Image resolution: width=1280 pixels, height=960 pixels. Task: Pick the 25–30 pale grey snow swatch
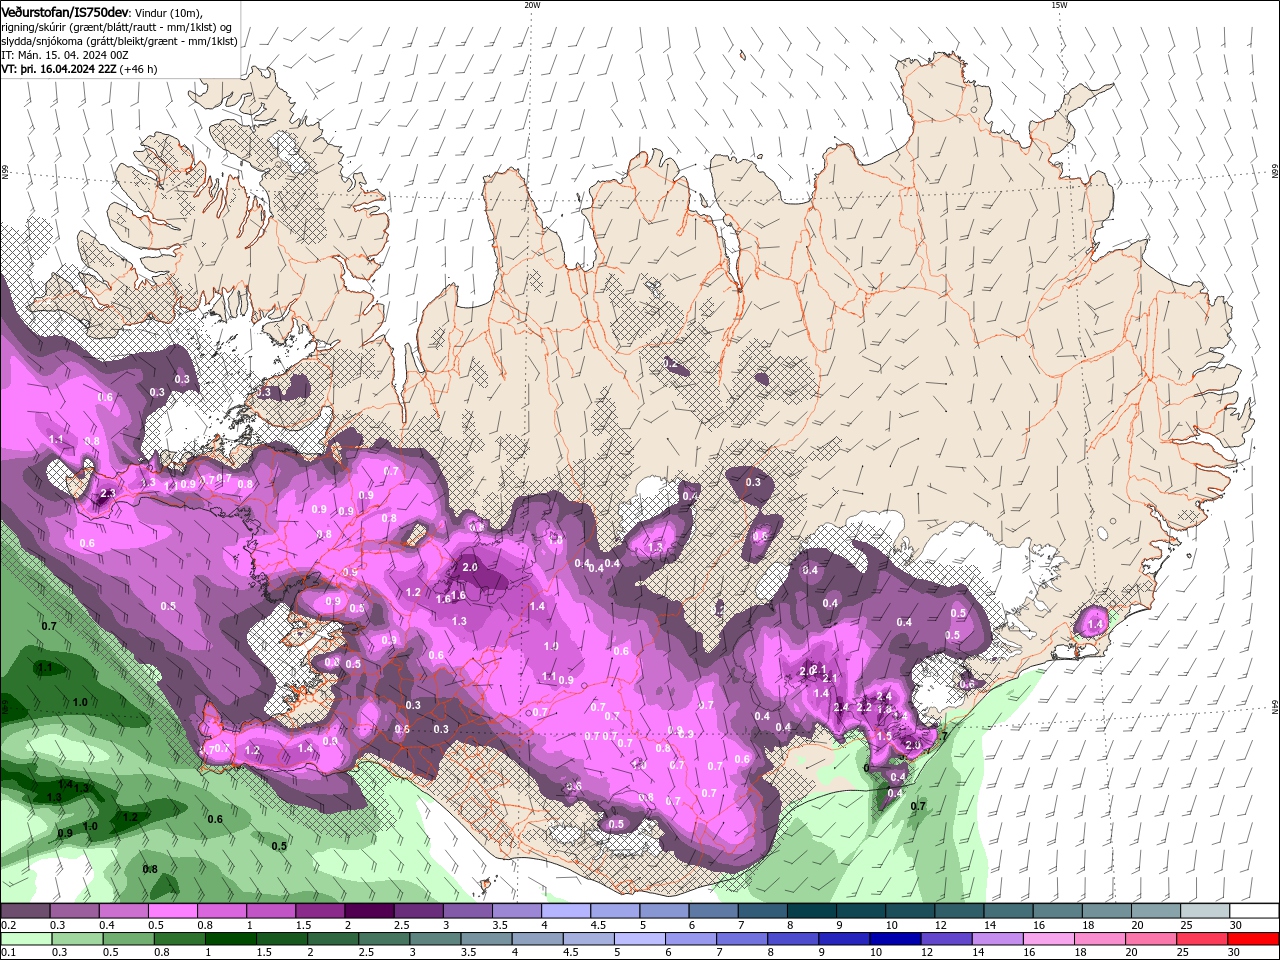[1206, 911]
